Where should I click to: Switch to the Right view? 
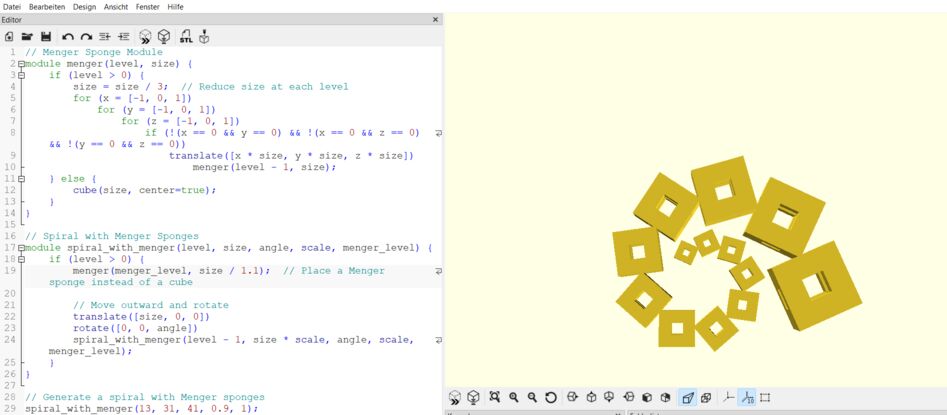click(573, 397)
